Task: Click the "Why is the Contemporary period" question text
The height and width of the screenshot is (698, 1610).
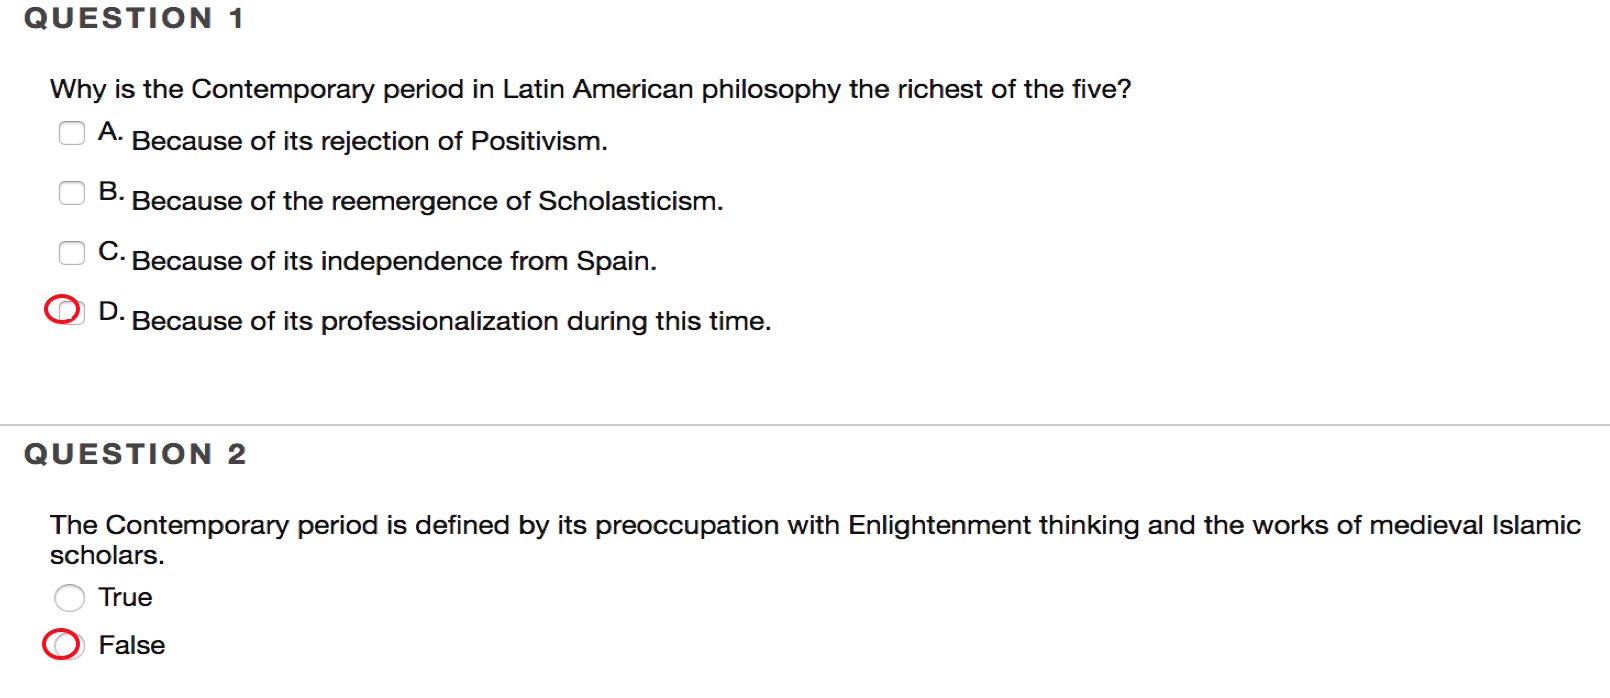Action: pyautogui.click(x=590, y=90)
